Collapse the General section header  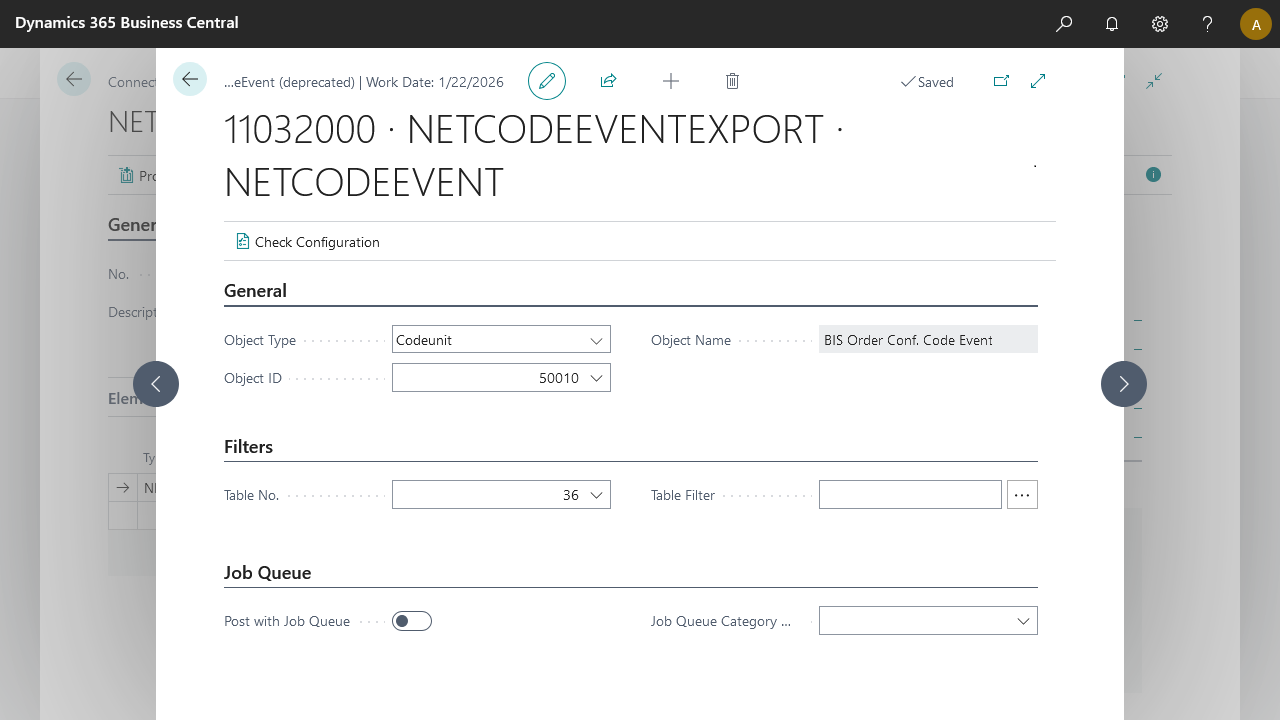[255, 291]
